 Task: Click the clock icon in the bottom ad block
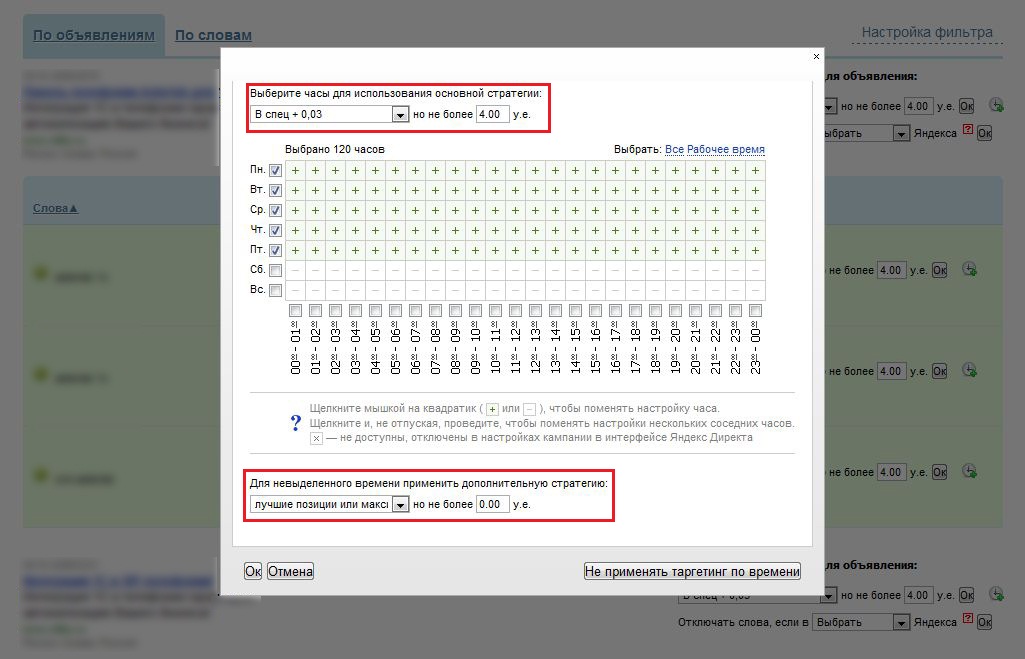[x=996, y=594]
